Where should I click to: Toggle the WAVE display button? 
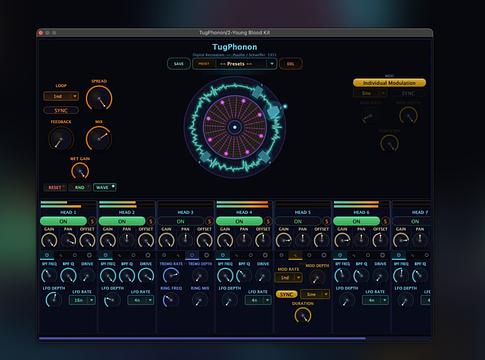point(105,187)
